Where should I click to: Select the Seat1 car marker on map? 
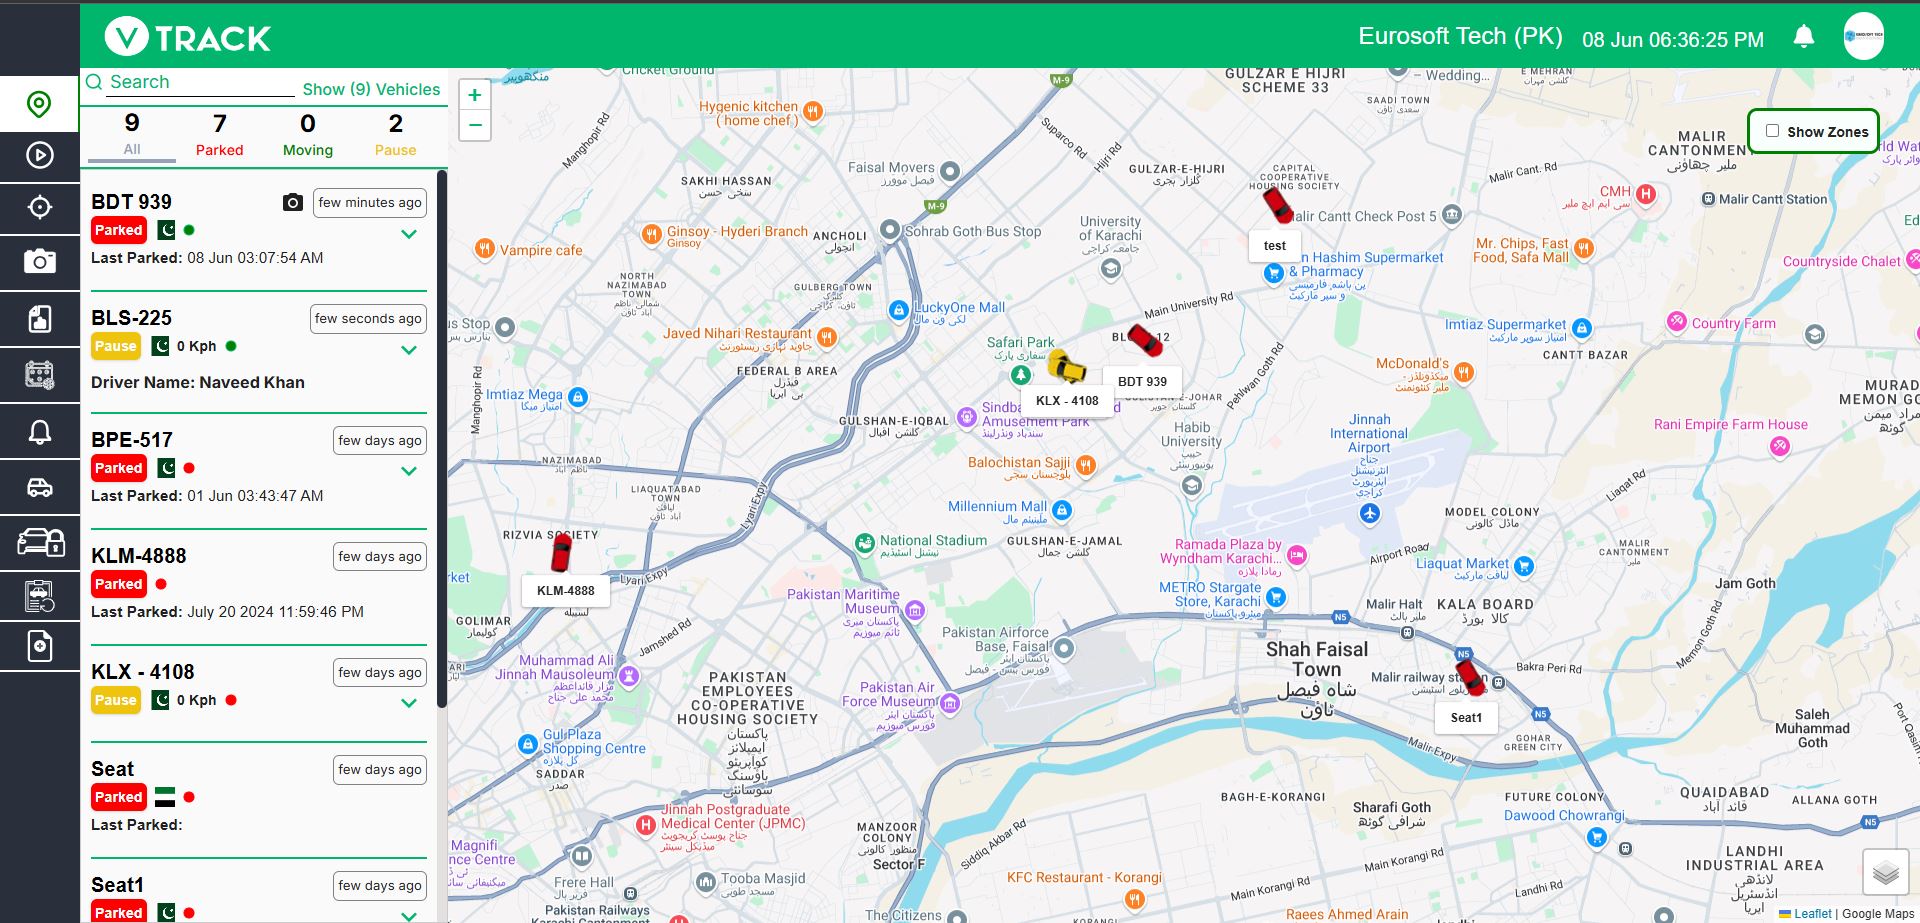pos(1469,677)
